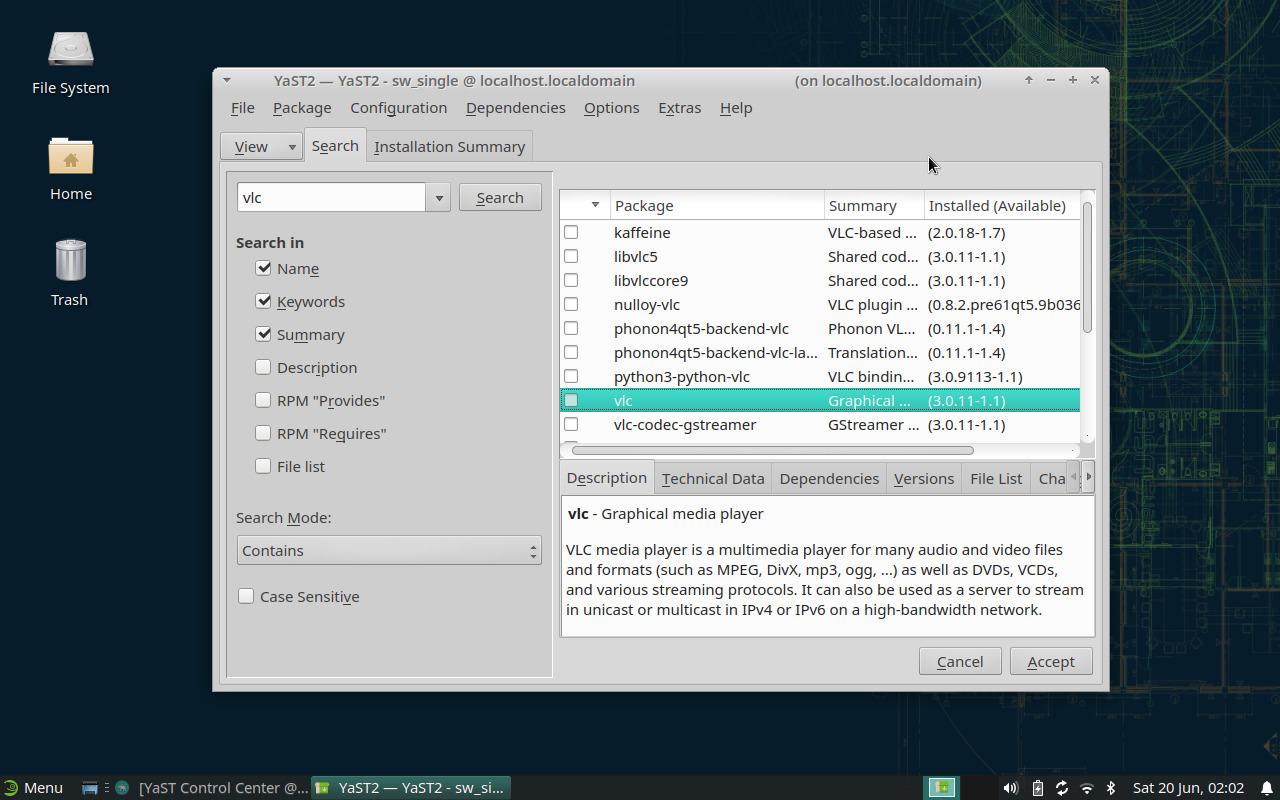Click the updates sync icon in the tray
This screenshot has width=1280, height=800.
pyautogui.click(x=1061, y=787)
